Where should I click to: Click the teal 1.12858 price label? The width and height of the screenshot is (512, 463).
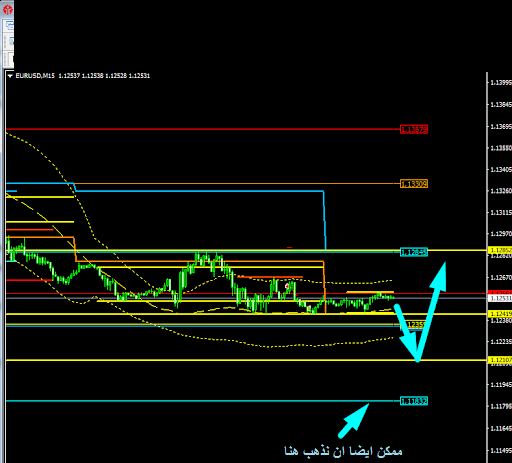pyautogui.click(x=414, y=252)
